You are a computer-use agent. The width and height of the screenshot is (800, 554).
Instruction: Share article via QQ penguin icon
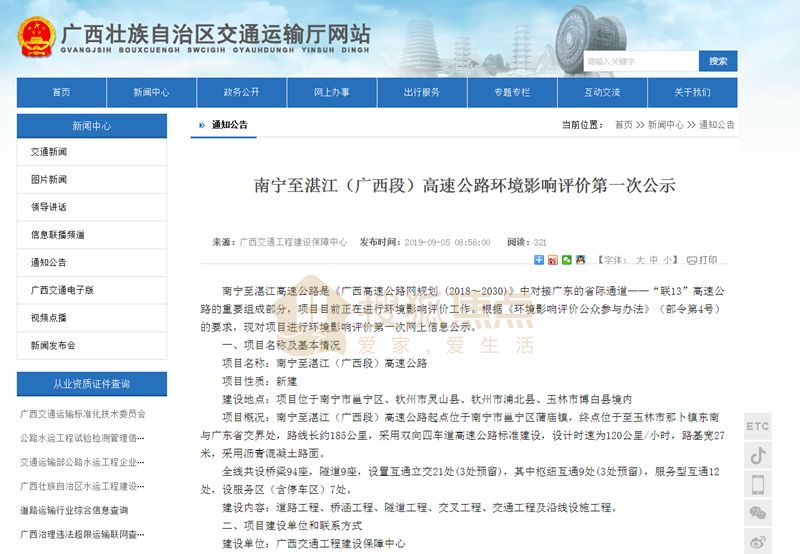point(580,260)
